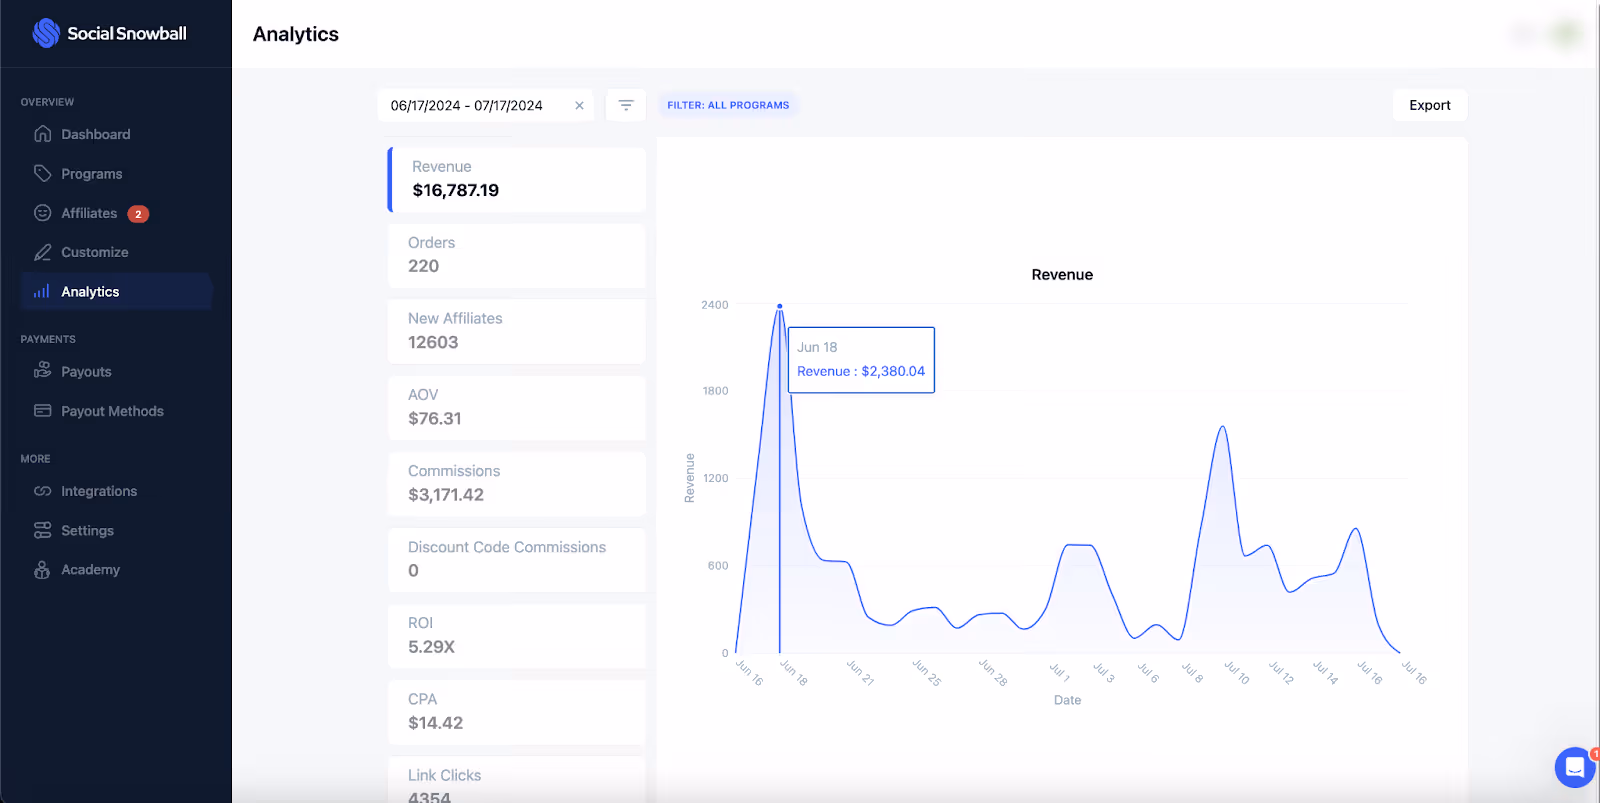
Task: Click the Academy icon in sidebar
Action: (x=42, y=569)
